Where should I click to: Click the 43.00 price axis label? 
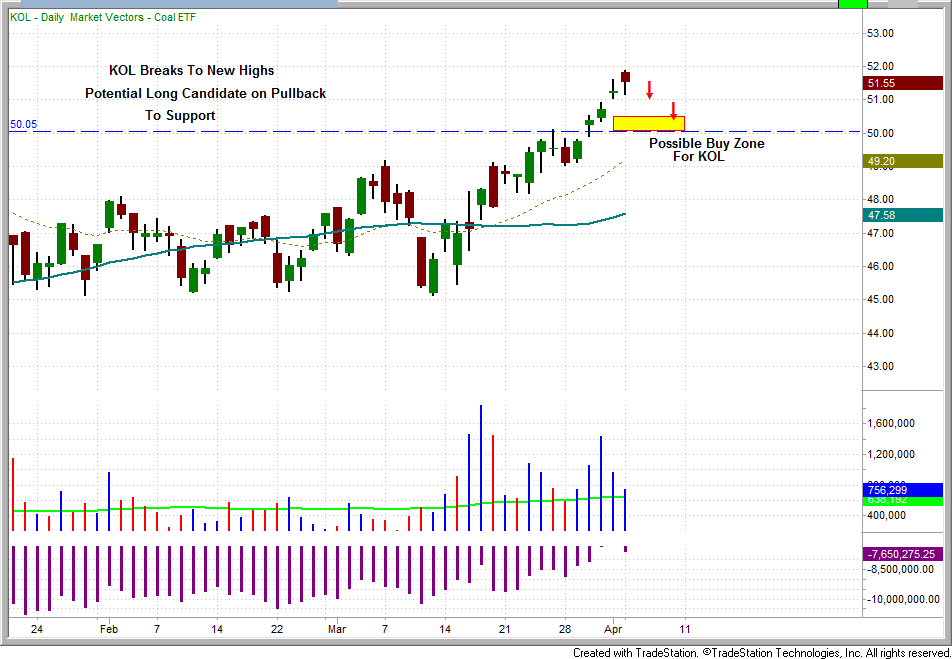click(x=880, y=366)
